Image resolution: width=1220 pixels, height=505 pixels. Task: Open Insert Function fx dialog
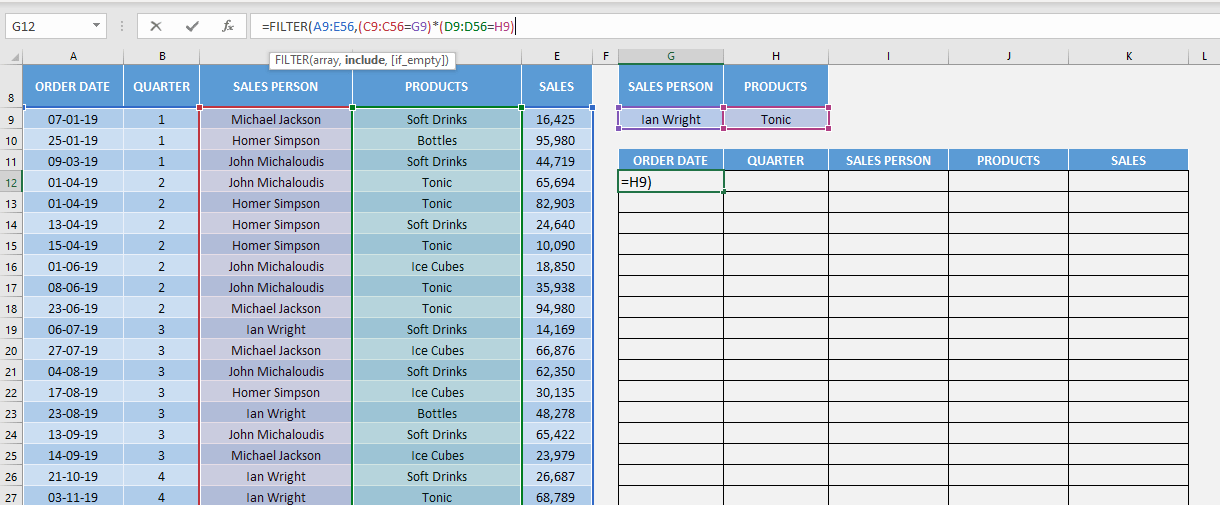coord(228,26)
